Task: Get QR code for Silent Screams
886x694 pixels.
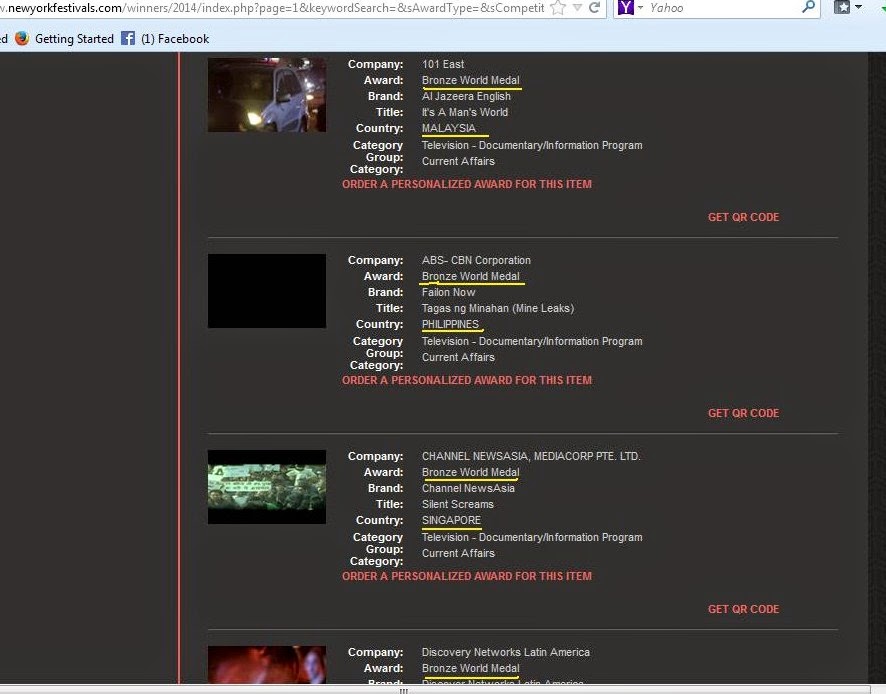Action: point(743,609)
